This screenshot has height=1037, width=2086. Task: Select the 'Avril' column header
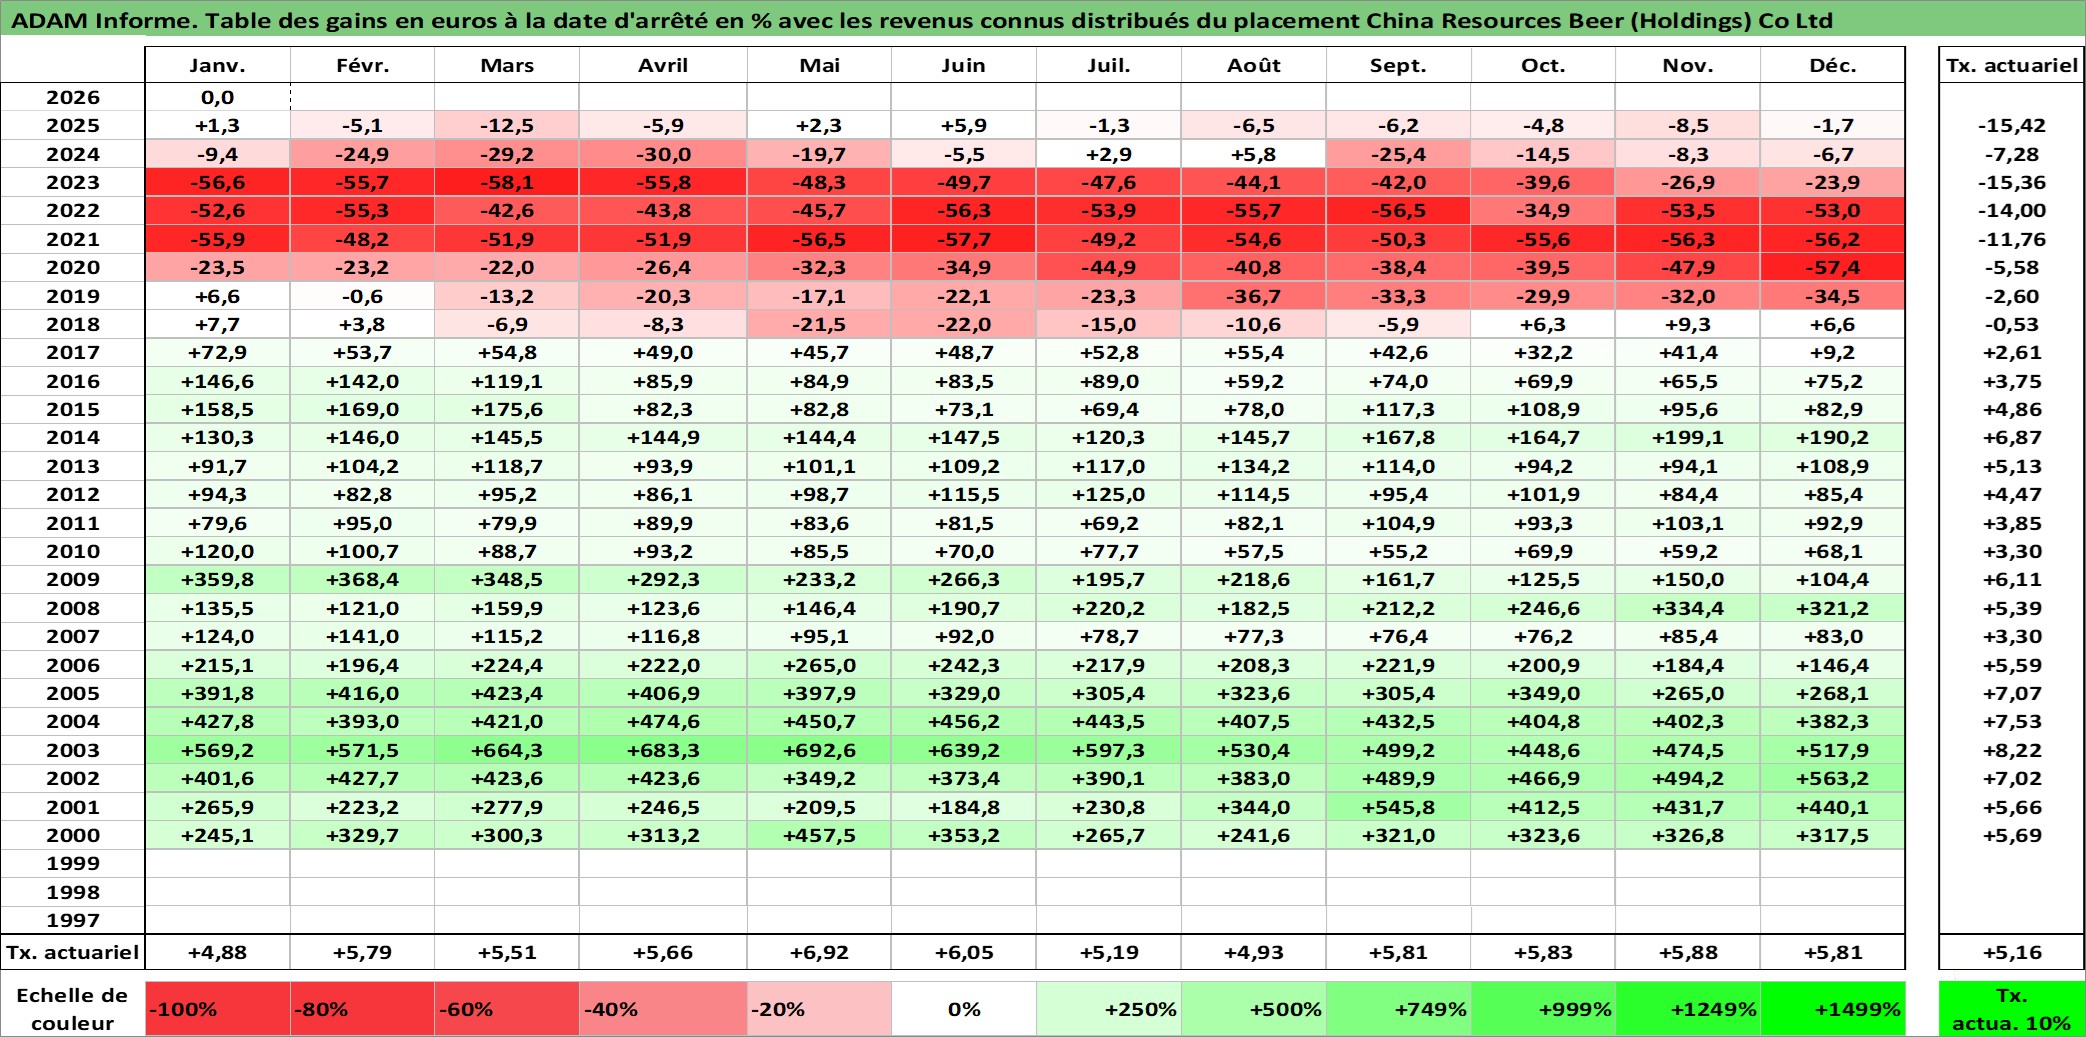(663, 65)
